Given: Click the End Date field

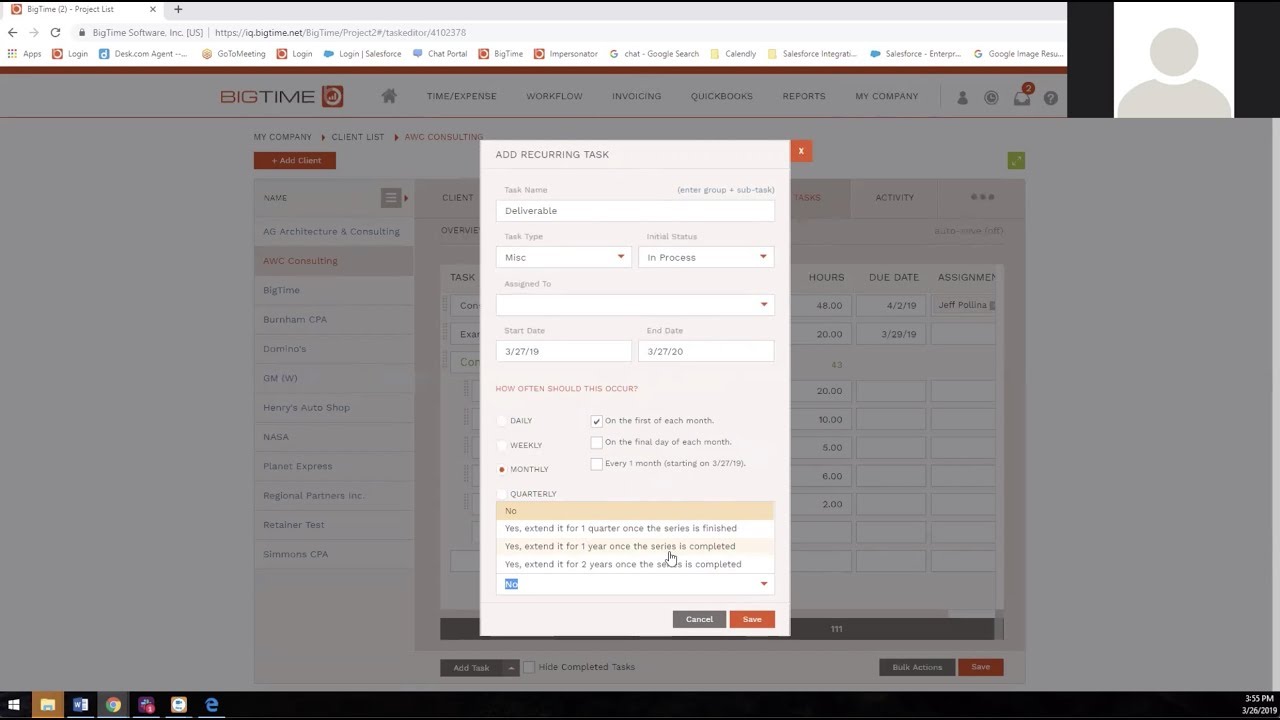Looking at the screenshot, I should tap(706, 351).
